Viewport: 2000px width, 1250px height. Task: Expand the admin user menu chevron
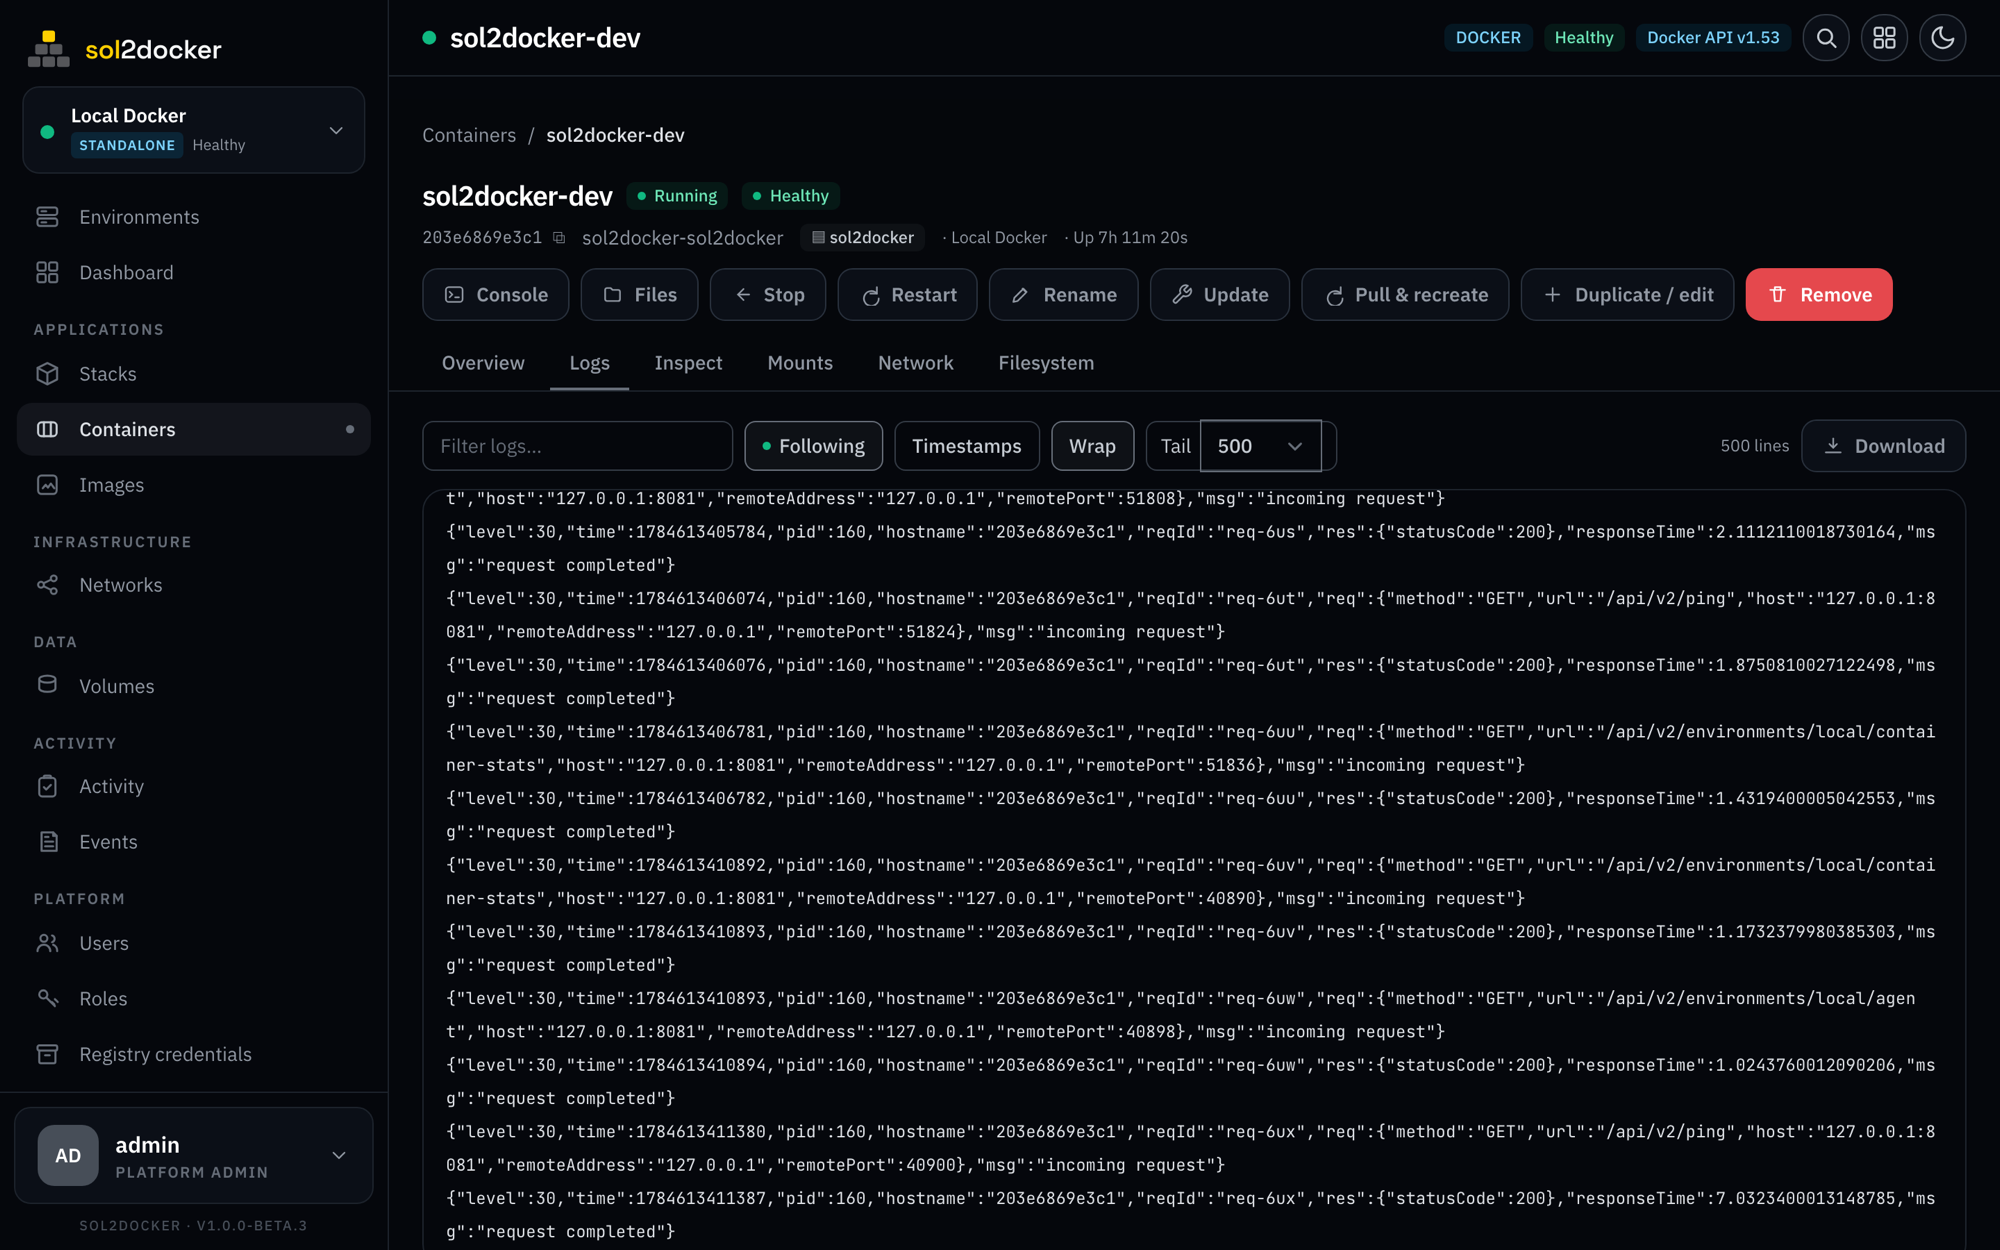(x=339, y=1156)
